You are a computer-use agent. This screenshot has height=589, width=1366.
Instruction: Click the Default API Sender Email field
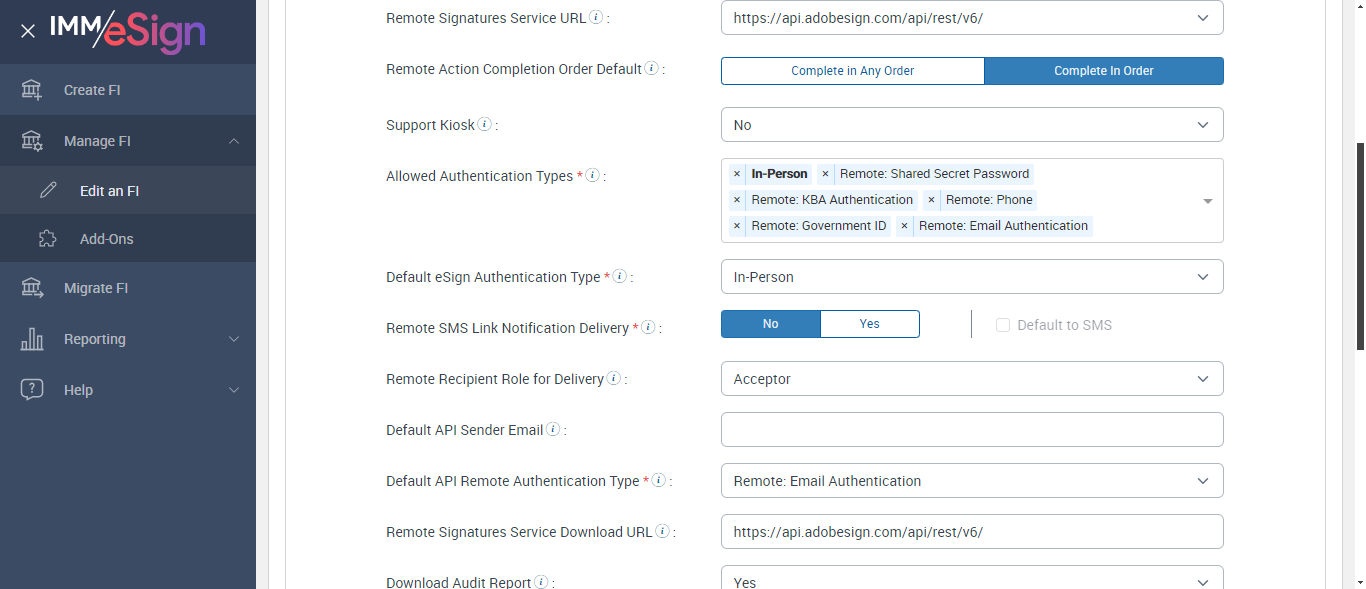971,430
